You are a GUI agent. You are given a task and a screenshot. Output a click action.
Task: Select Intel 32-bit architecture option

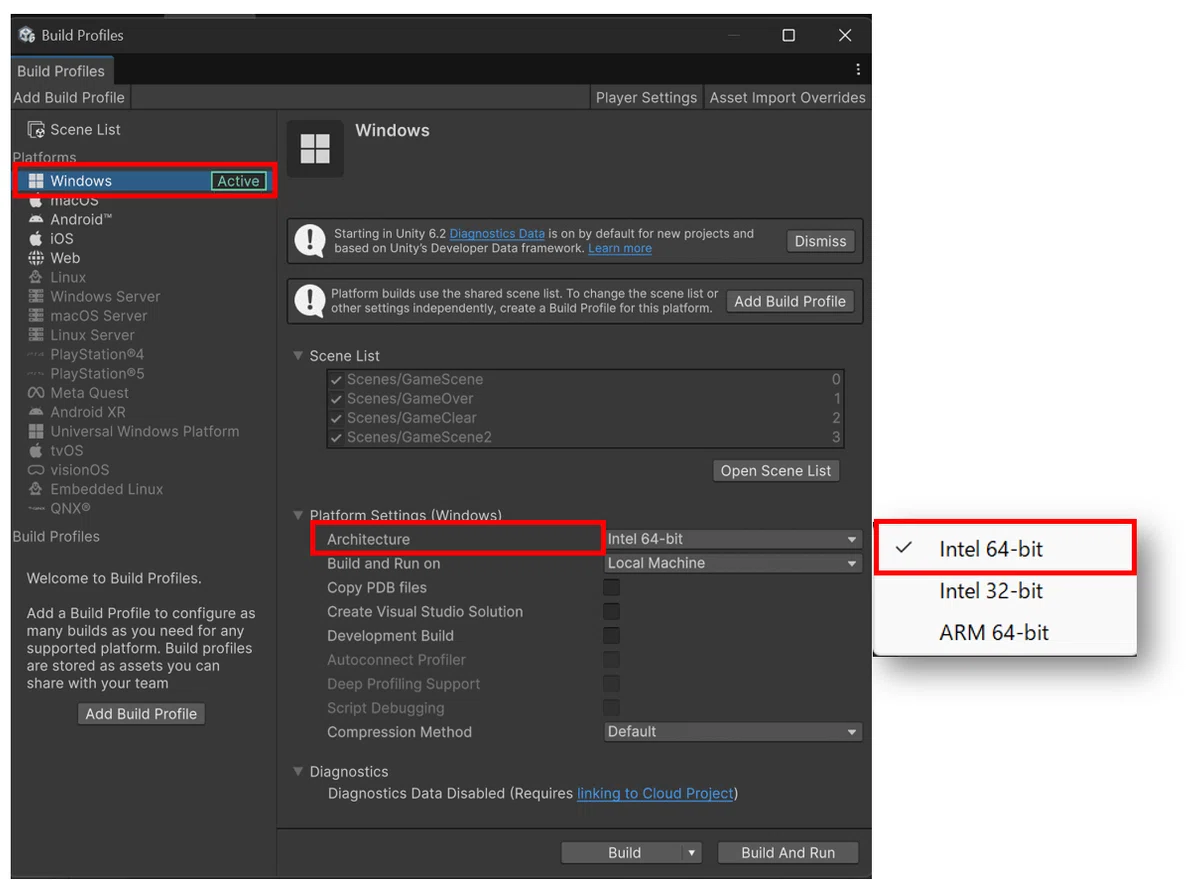point(1006,590)
